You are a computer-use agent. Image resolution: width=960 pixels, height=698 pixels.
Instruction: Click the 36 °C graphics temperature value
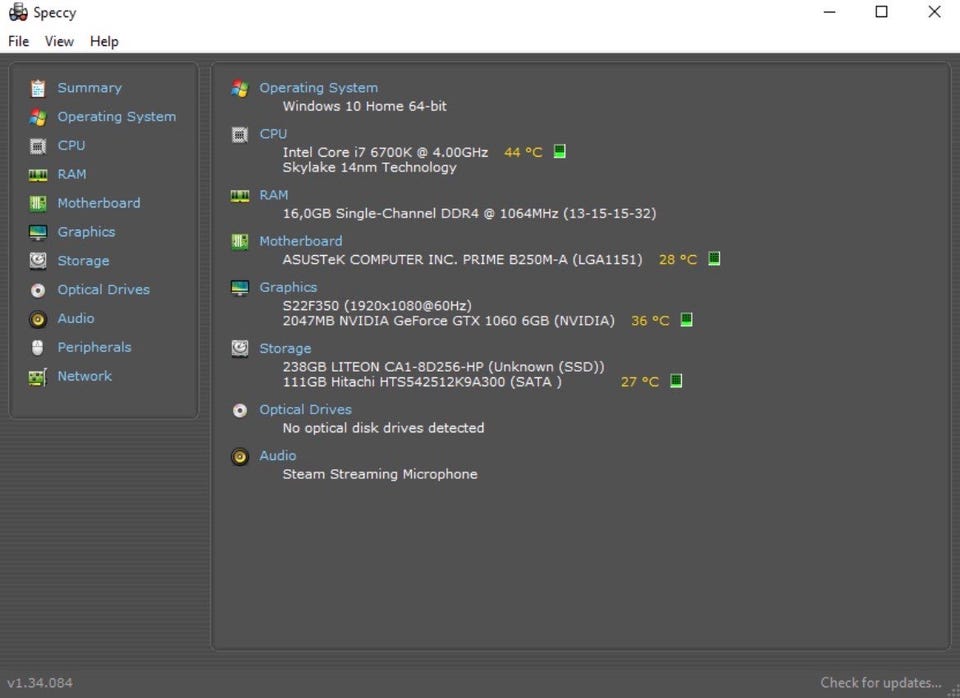(650, 321)
